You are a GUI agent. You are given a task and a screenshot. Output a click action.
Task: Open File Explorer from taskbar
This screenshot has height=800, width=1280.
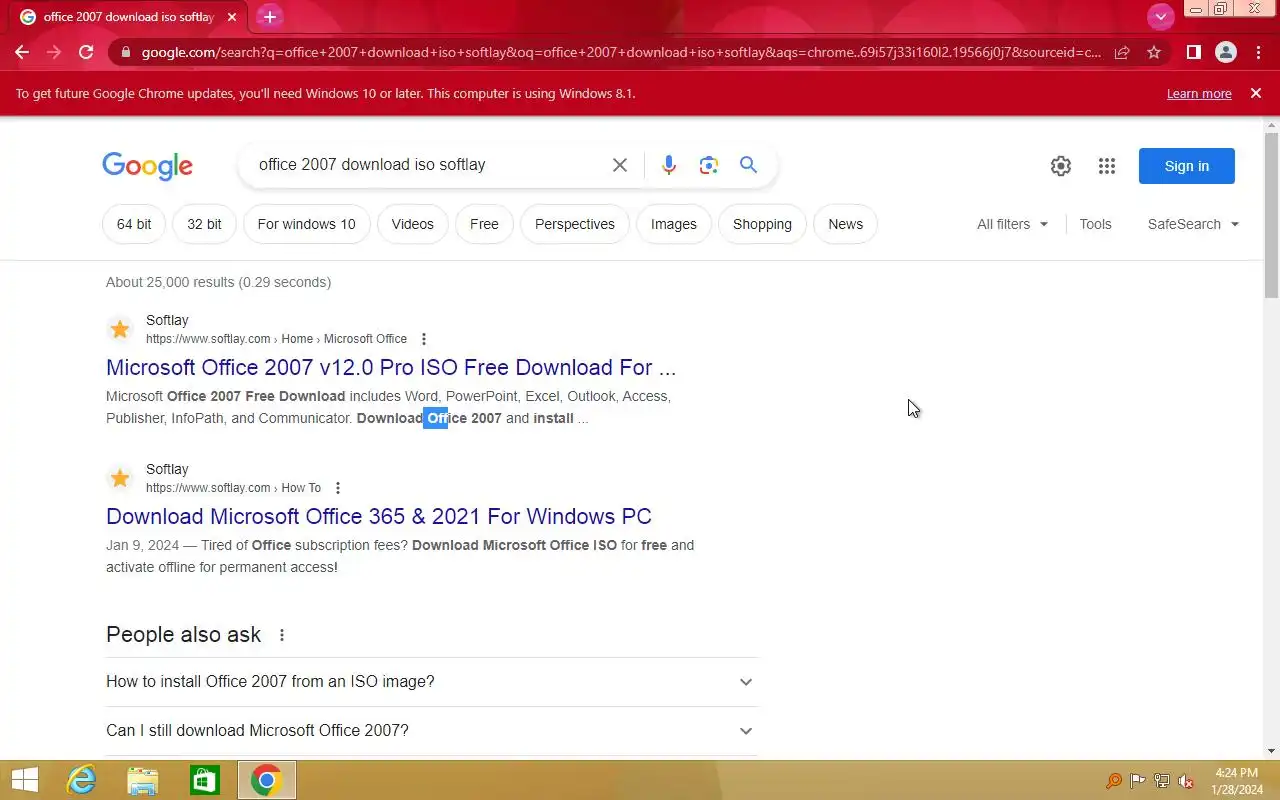tap(143, 780)
